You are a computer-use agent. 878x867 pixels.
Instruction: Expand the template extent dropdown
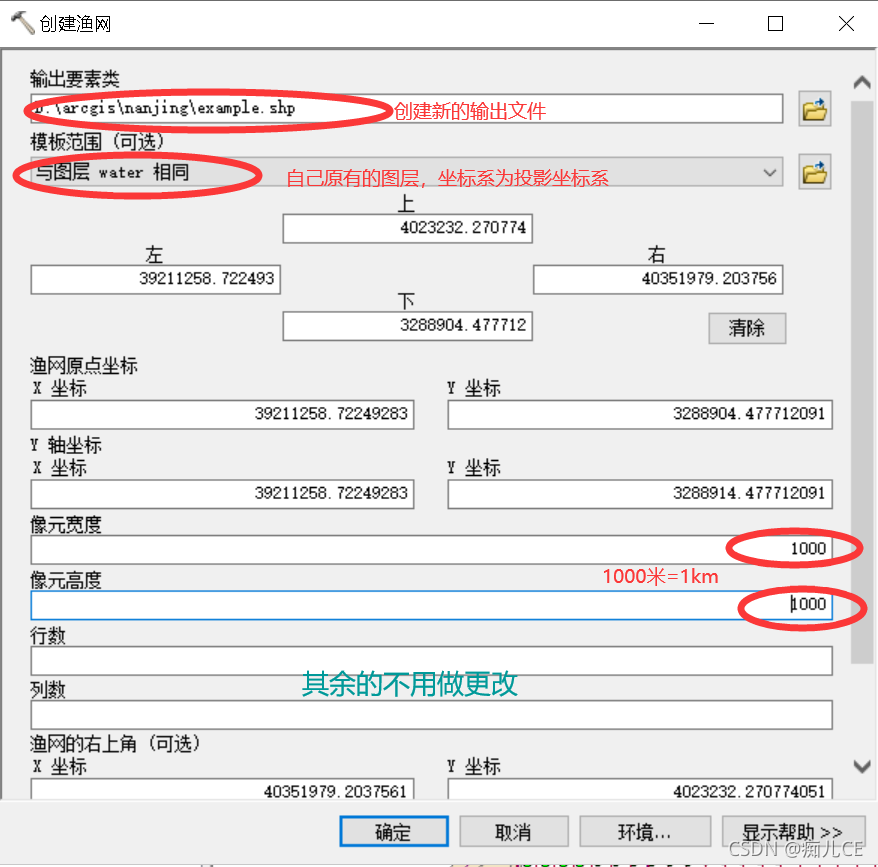coord(769,173)
